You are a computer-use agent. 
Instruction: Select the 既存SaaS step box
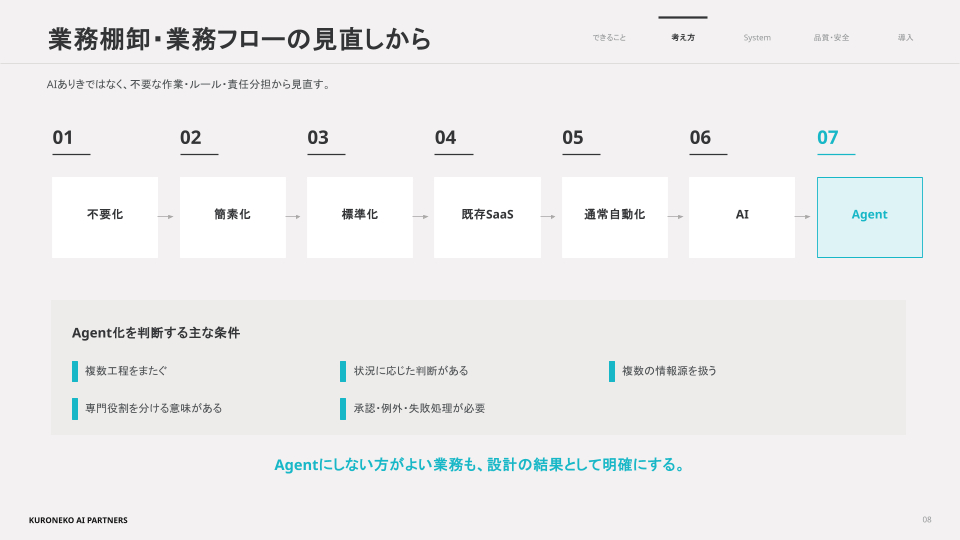pyautogui.click(x=487, y=217)
